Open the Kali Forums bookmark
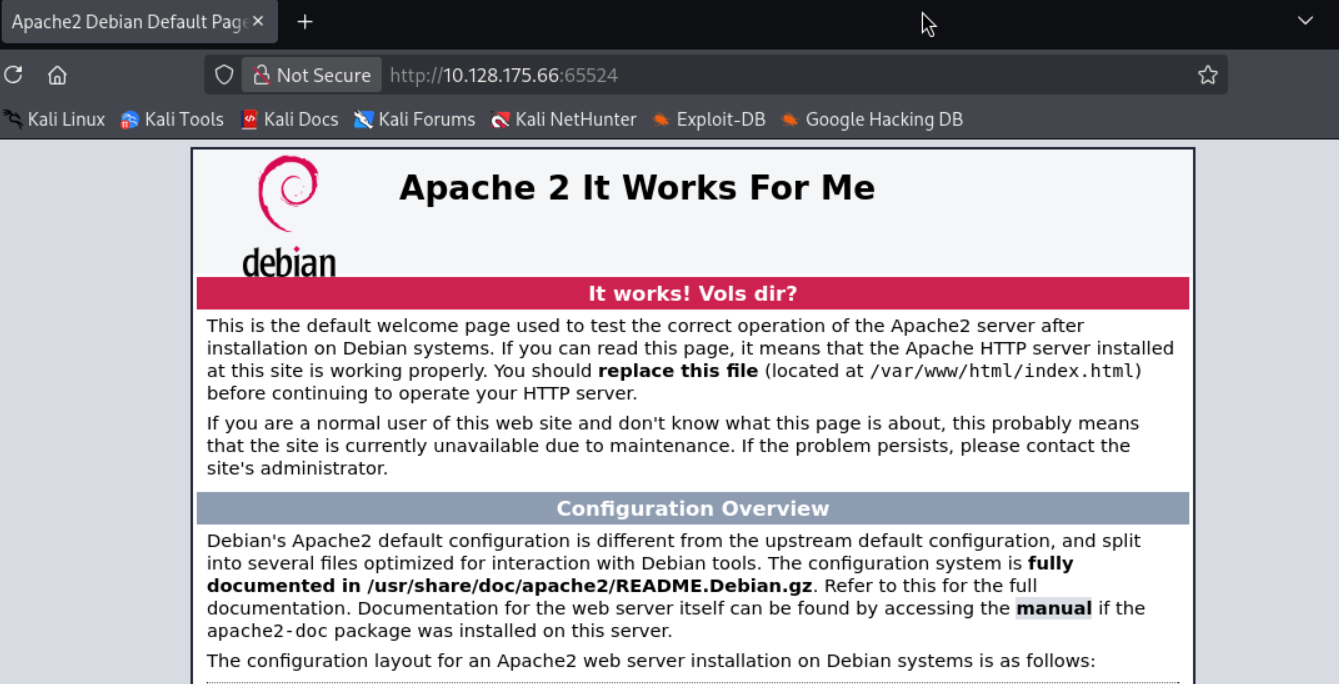 coord(415,119)
